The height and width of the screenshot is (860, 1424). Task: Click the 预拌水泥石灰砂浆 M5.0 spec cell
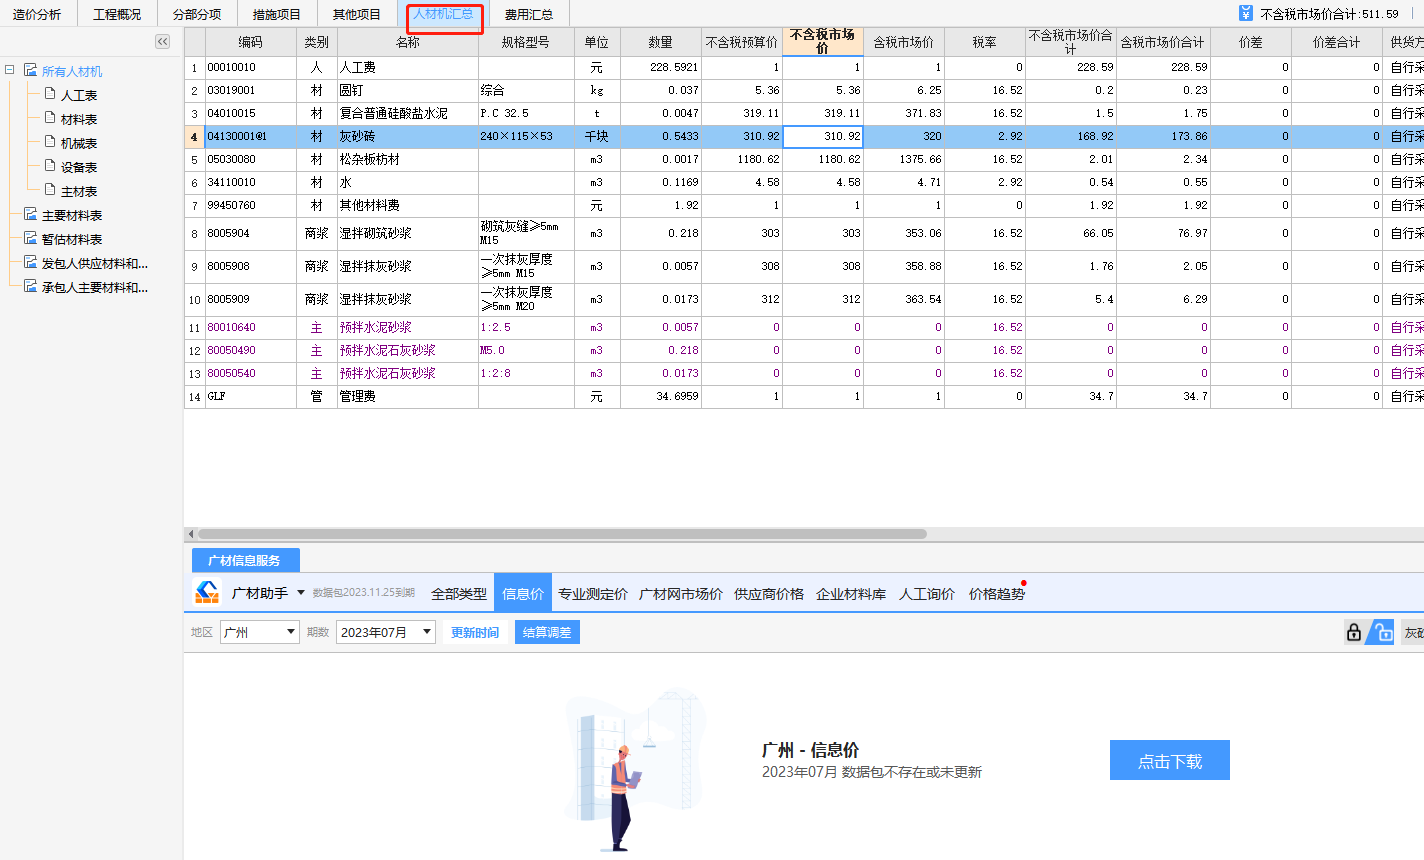click(526, 350)
